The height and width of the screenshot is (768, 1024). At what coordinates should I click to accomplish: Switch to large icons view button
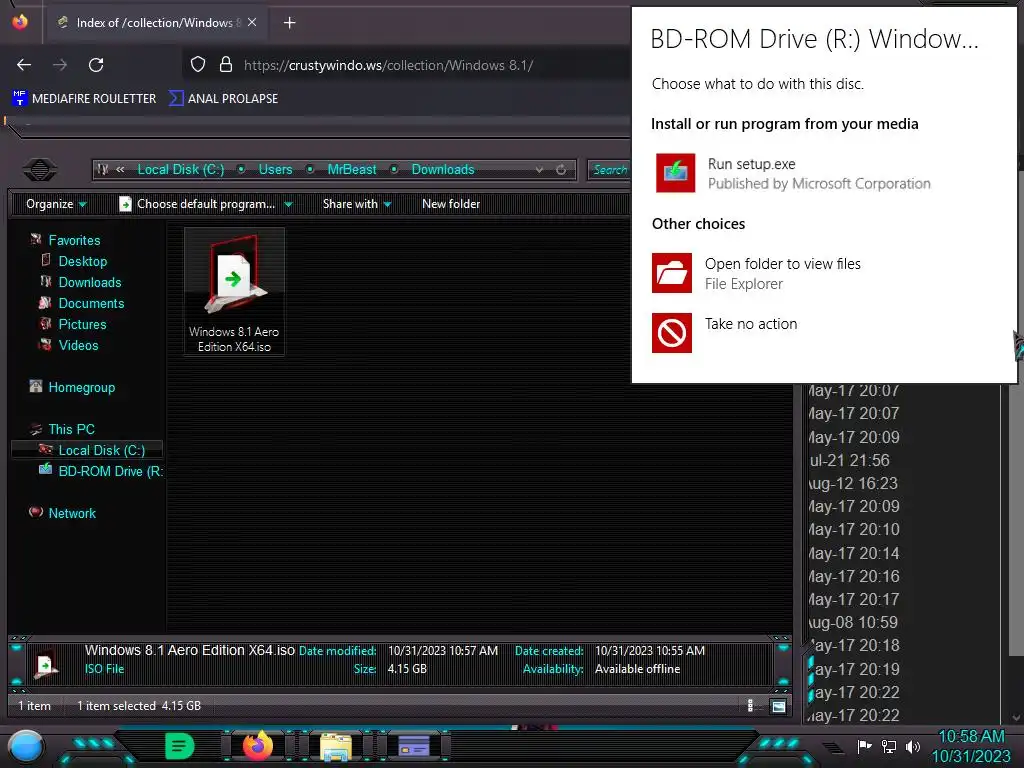778,707
